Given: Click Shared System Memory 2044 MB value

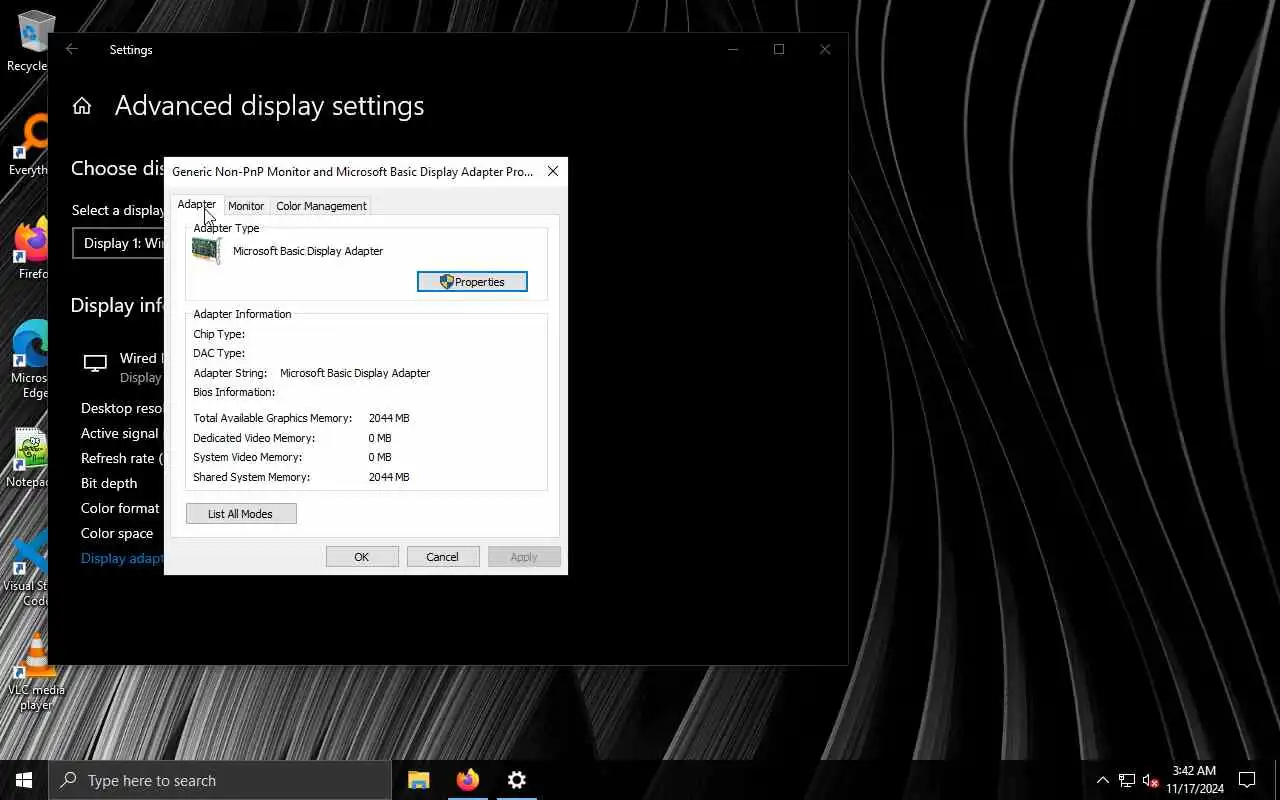Looking at the screenshot, I should 389,477.
